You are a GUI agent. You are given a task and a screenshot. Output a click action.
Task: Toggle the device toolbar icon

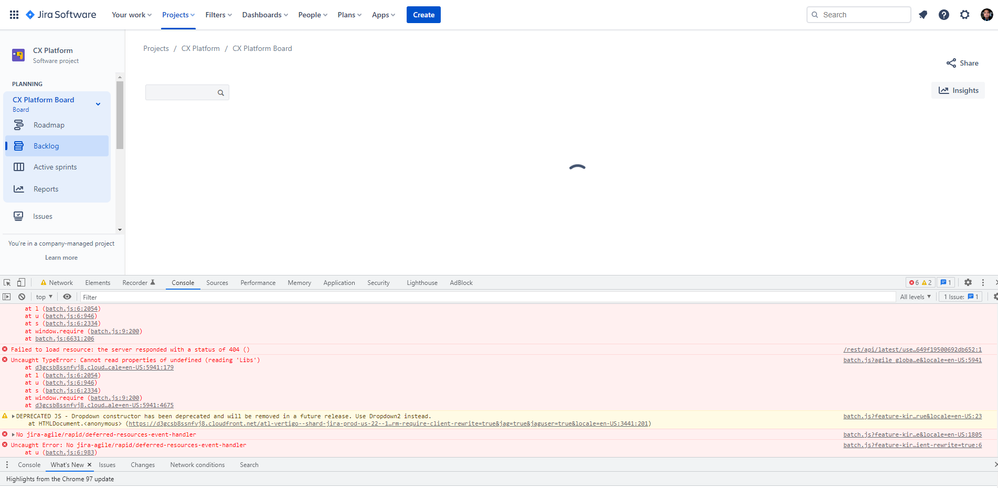pos(21,282)
